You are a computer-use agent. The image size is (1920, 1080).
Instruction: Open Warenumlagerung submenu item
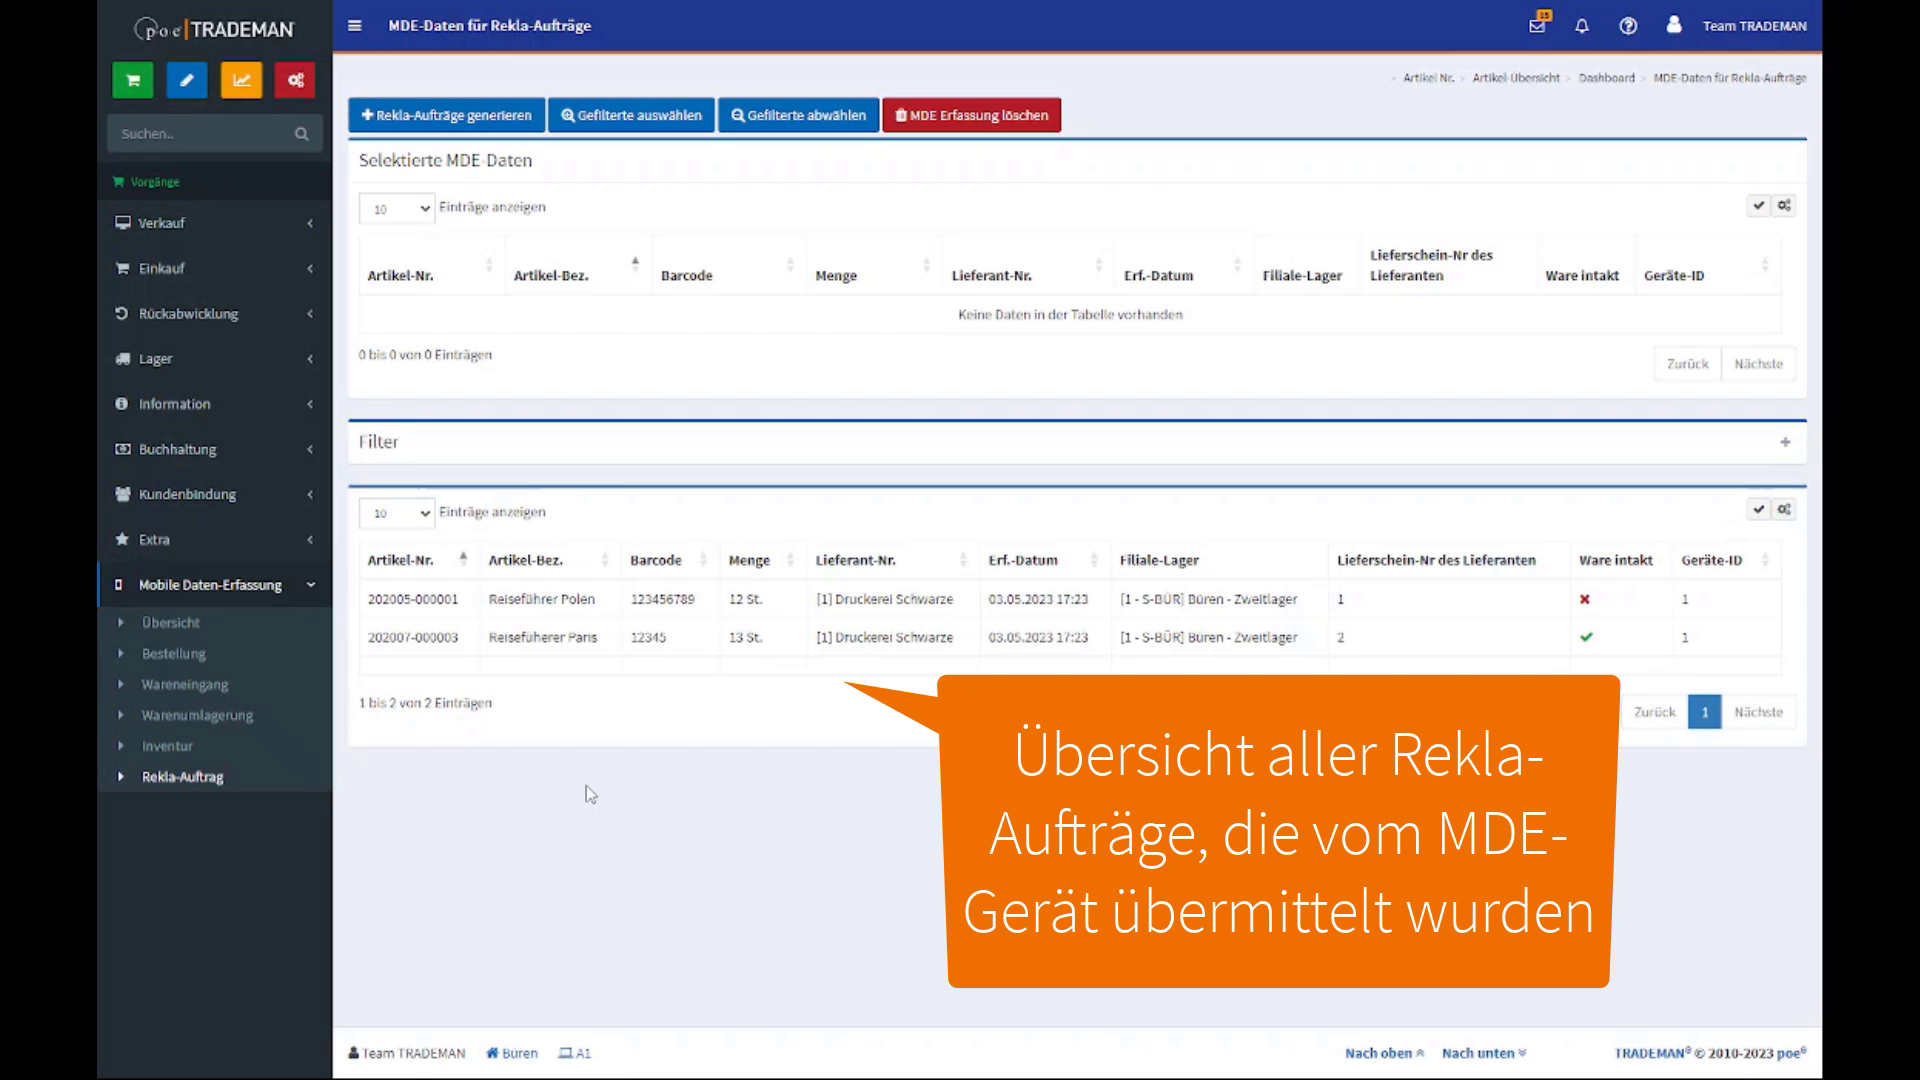197,716
